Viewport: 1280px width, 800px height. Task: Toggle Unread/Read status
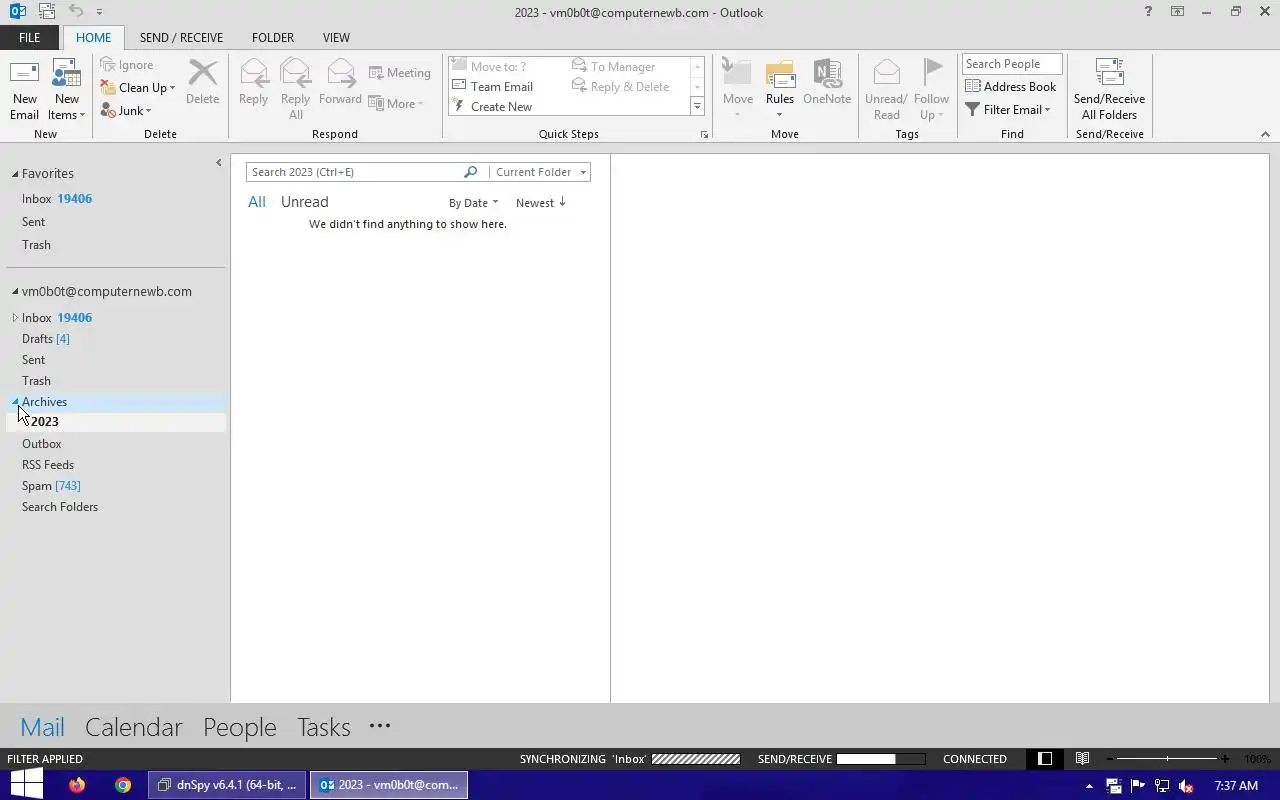(x=886, y=90)
